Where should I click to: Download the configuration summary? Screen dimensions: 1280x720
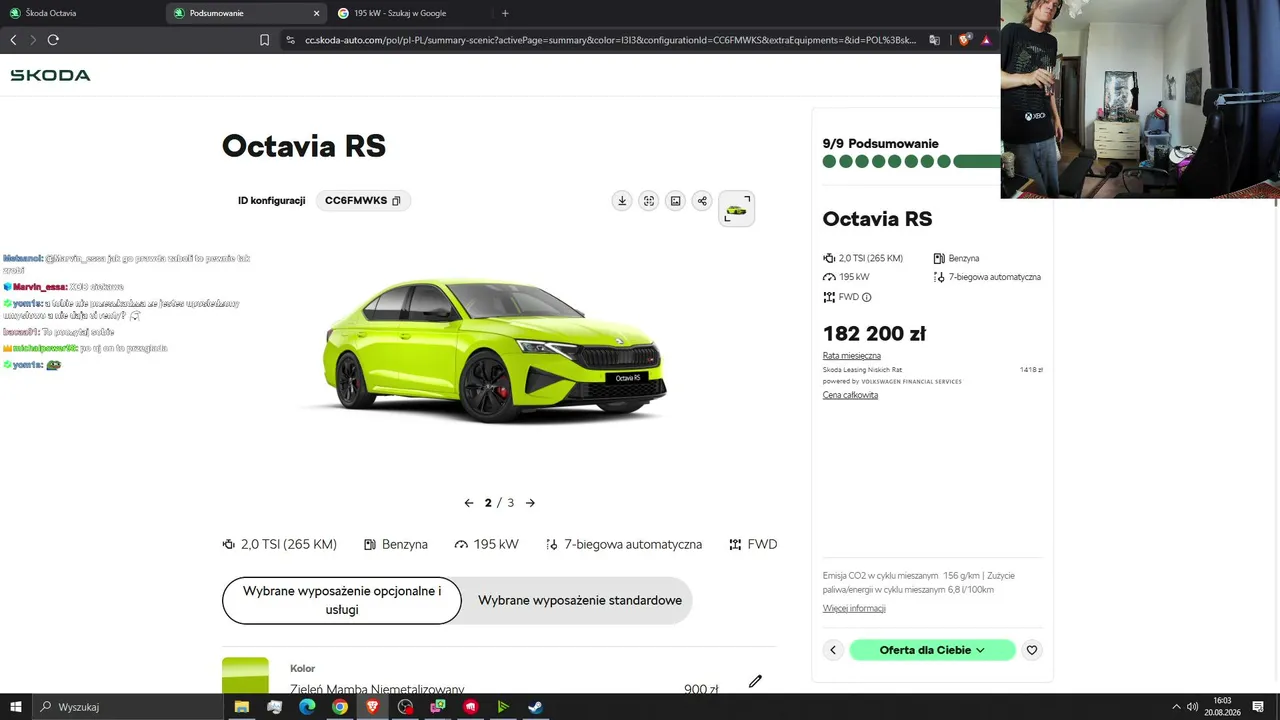[x=622, y=201]
